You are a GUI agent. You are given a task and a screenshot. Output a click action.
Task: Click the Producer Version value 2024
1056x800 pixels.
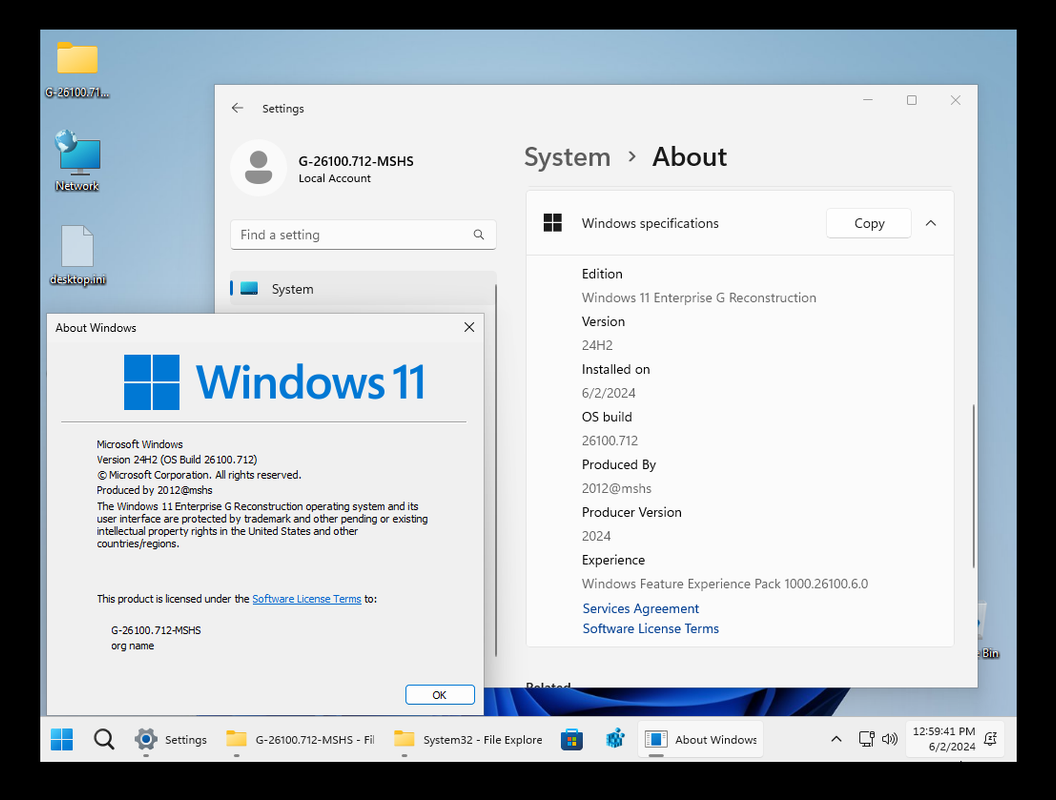(x=596, y=536)
